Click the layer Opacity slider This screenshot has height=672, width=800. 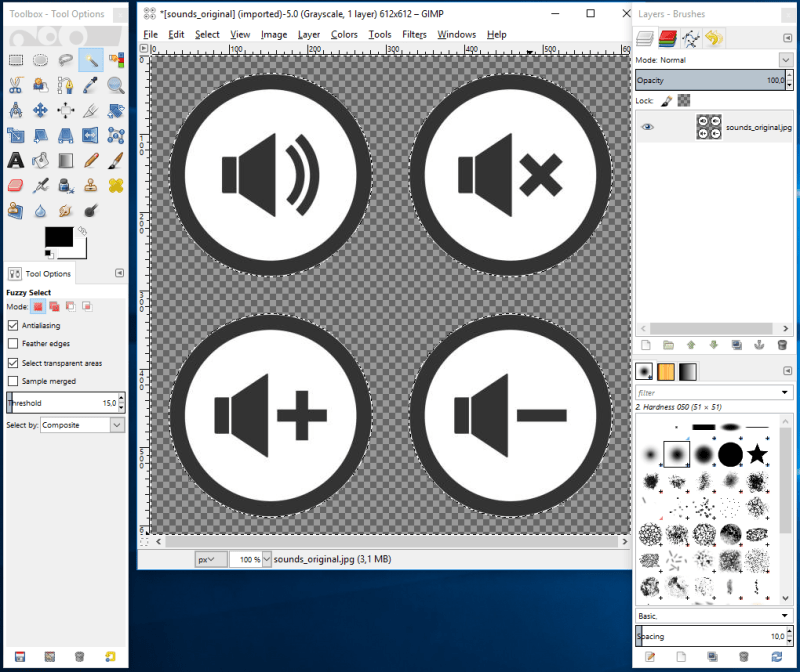pyautogui.click(x=712, y=80)
